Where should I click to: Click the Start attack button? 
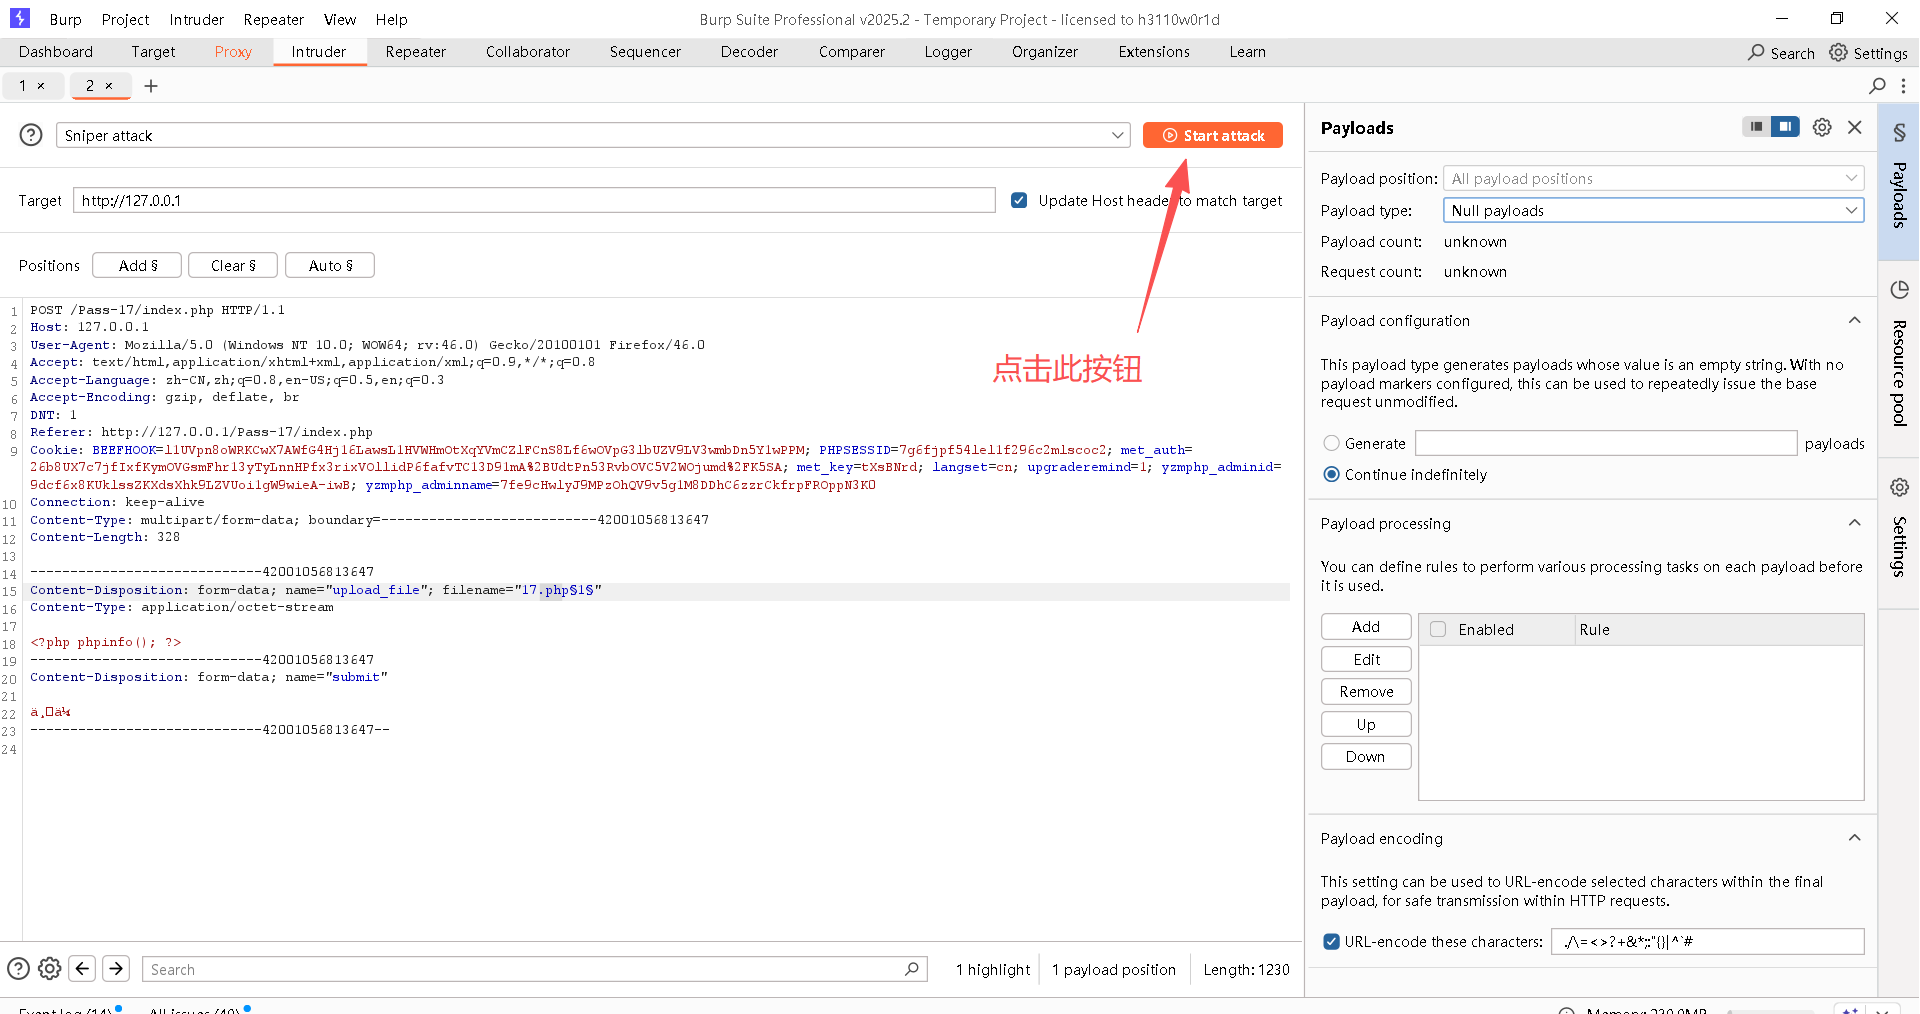point(1212,135)
